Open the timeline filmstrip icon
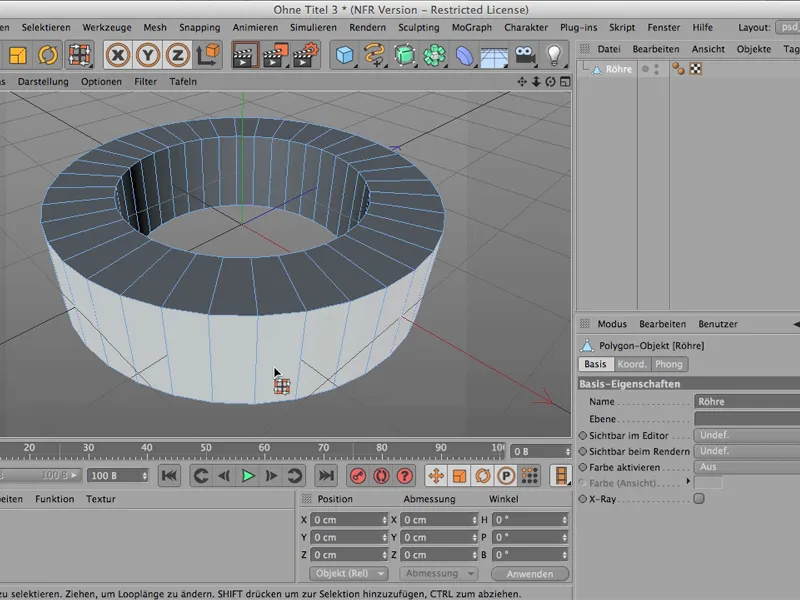The image size is (800, 600). [x=561, y=476]
